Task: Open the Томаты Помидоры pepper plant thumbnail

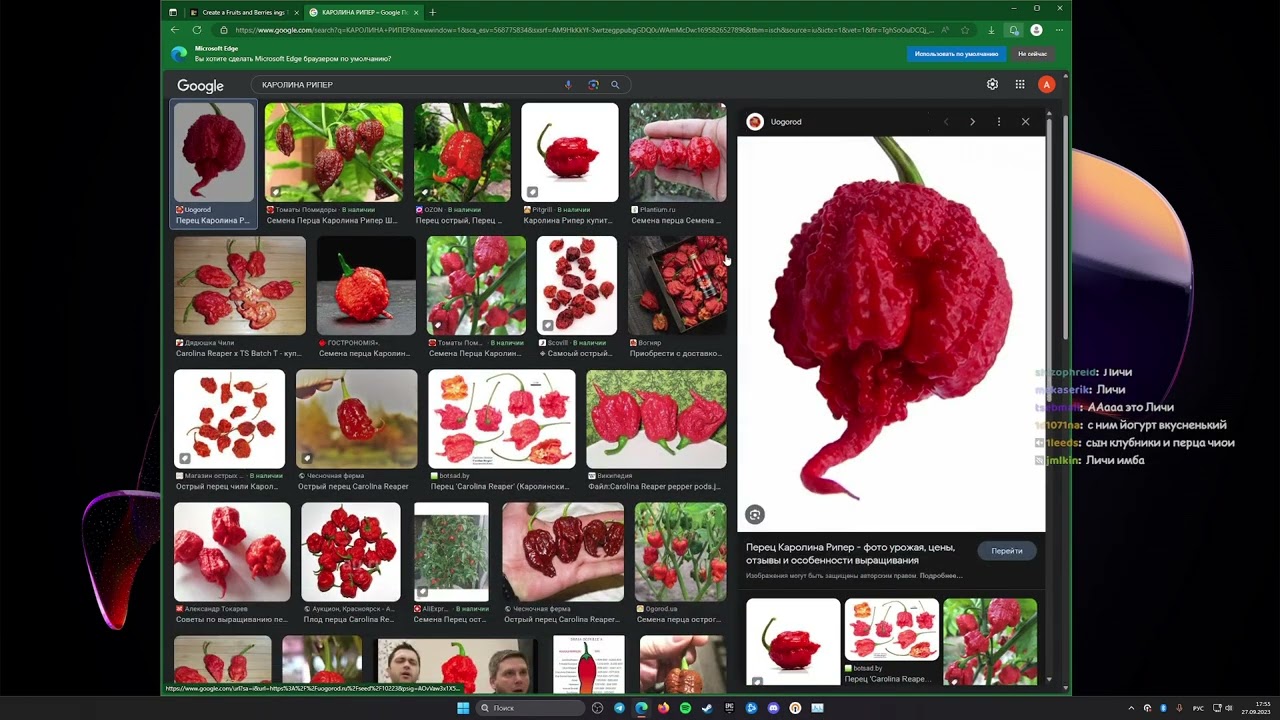Action: point(334,152)
